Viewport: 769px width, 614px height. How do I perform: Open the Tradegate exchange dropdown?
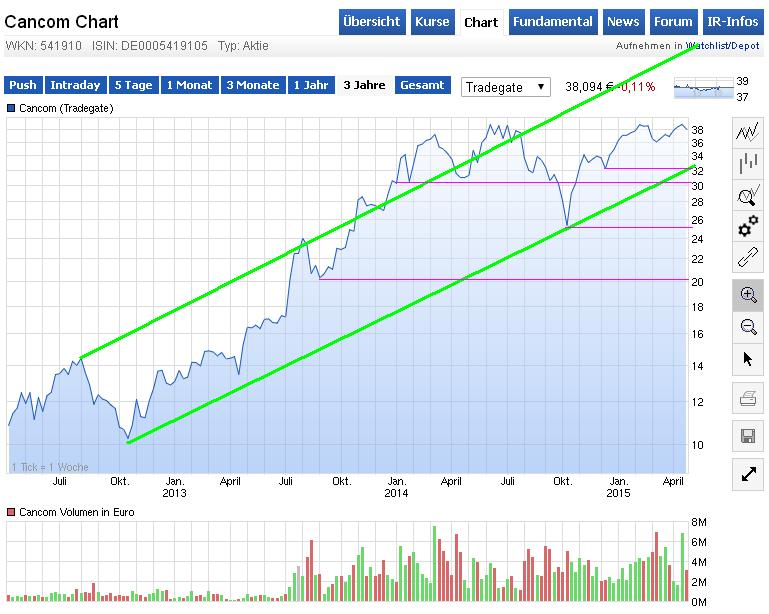pos(506,87)
